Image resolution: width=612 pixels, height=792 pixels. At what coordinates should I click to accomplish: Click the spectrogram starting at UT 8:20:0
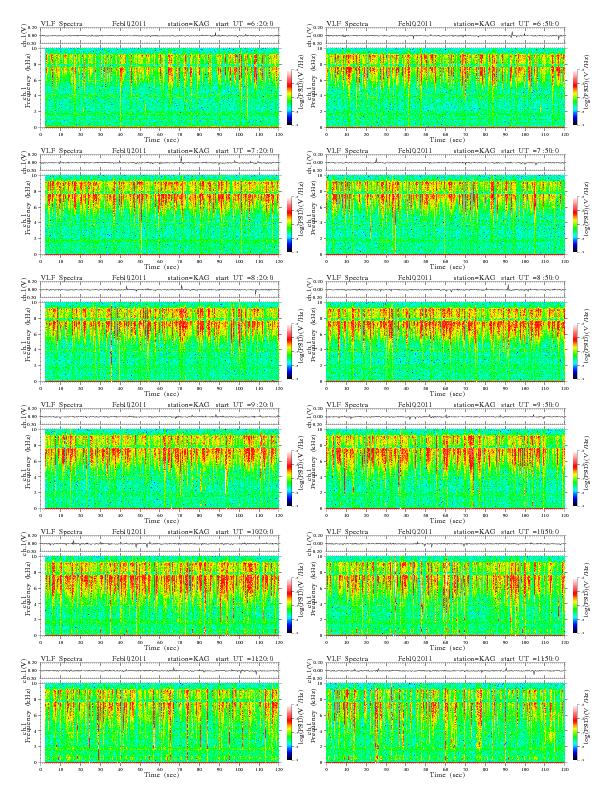(160, 342)
